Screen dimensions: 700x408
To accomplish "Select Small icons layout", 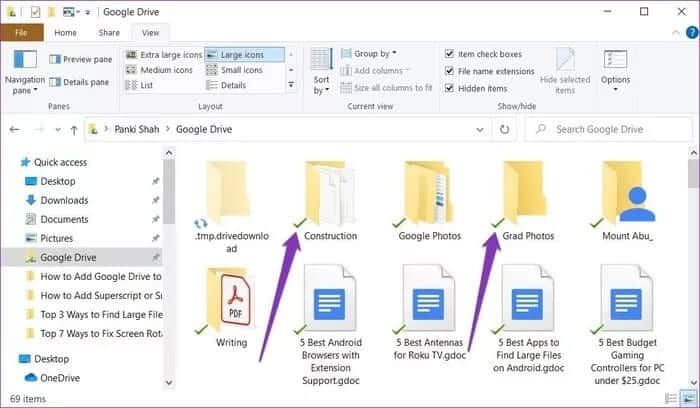I will point(234,70).
